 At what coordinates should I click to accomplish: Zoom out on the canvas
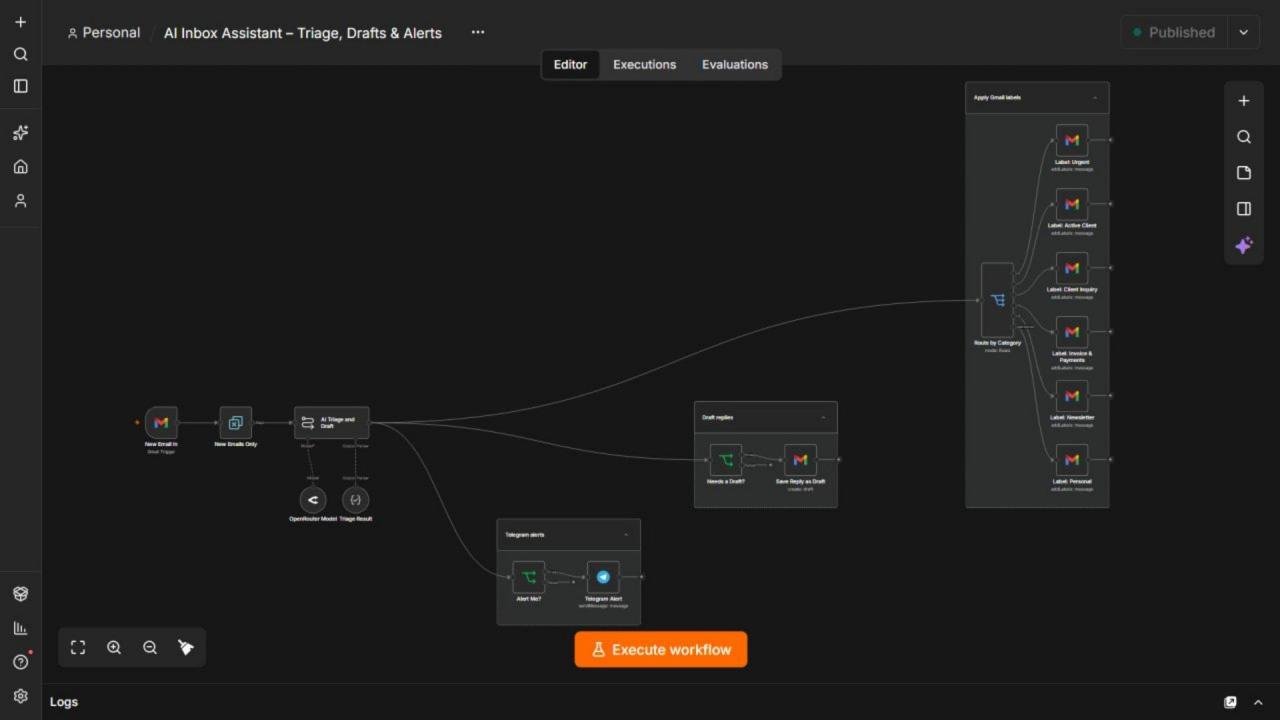150,648
